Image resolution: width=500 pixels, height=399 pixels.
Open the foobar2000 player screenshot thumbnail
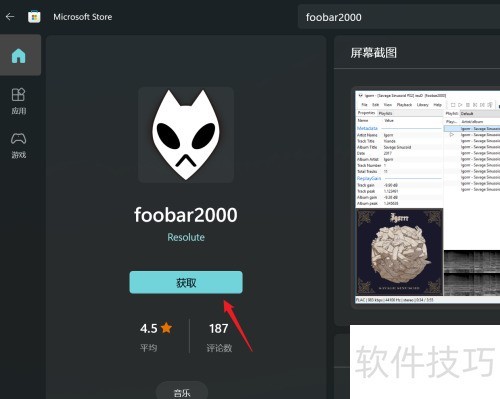(427, 197)
